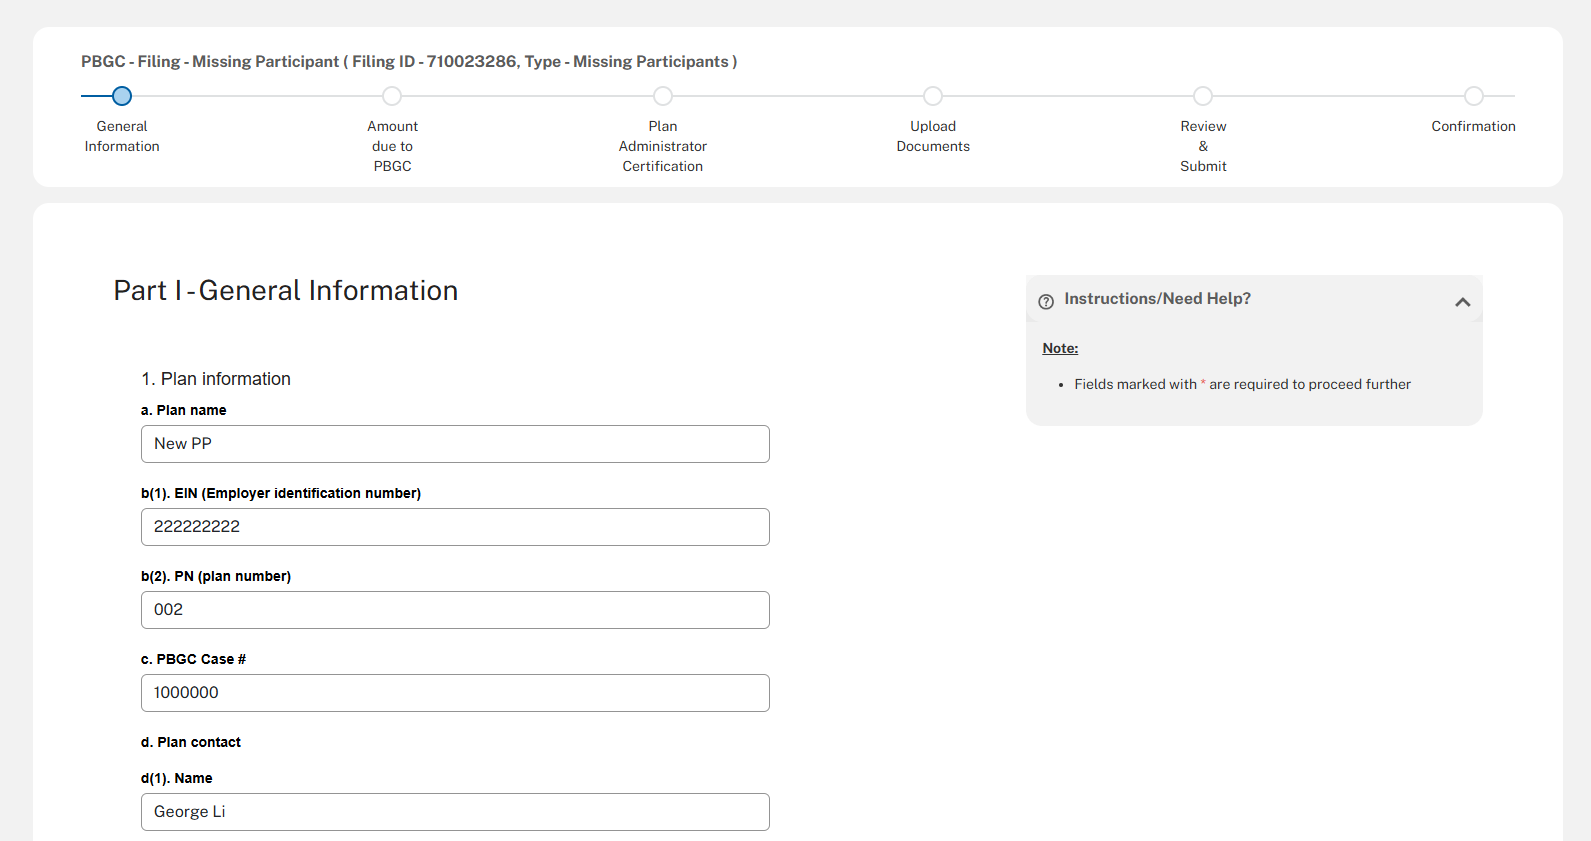This screenshot has width=1591, height=841.
Task: Click Plan Administrator Certification step circle
Action: 663,96
